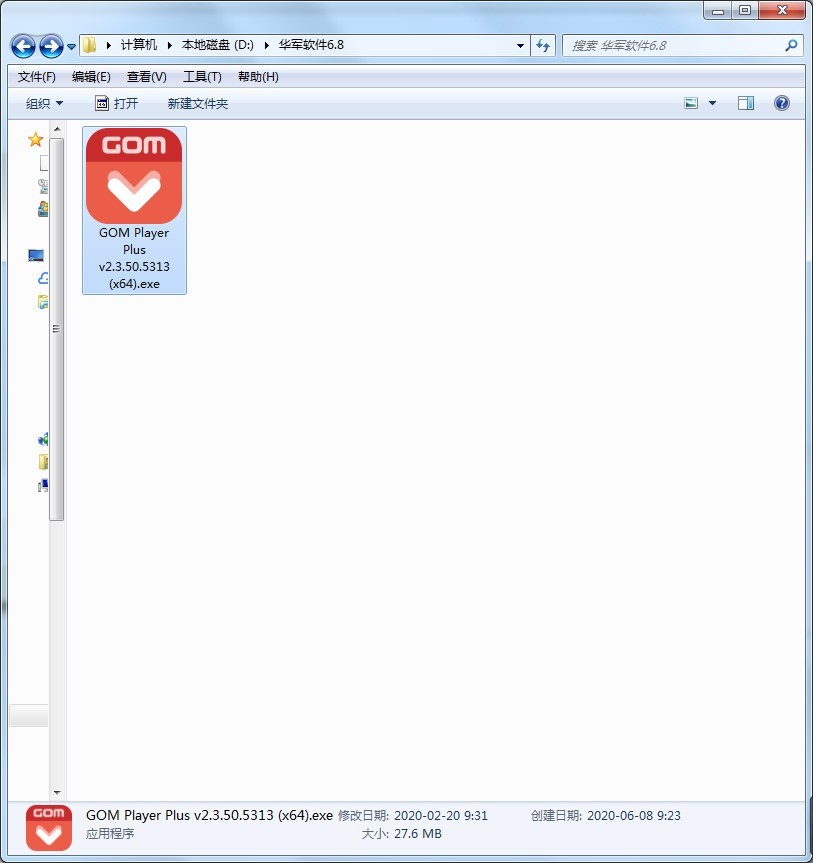Open the 帮助(H) menu
Viewport: 813px width, 863px height.
(x=258, y=77)
